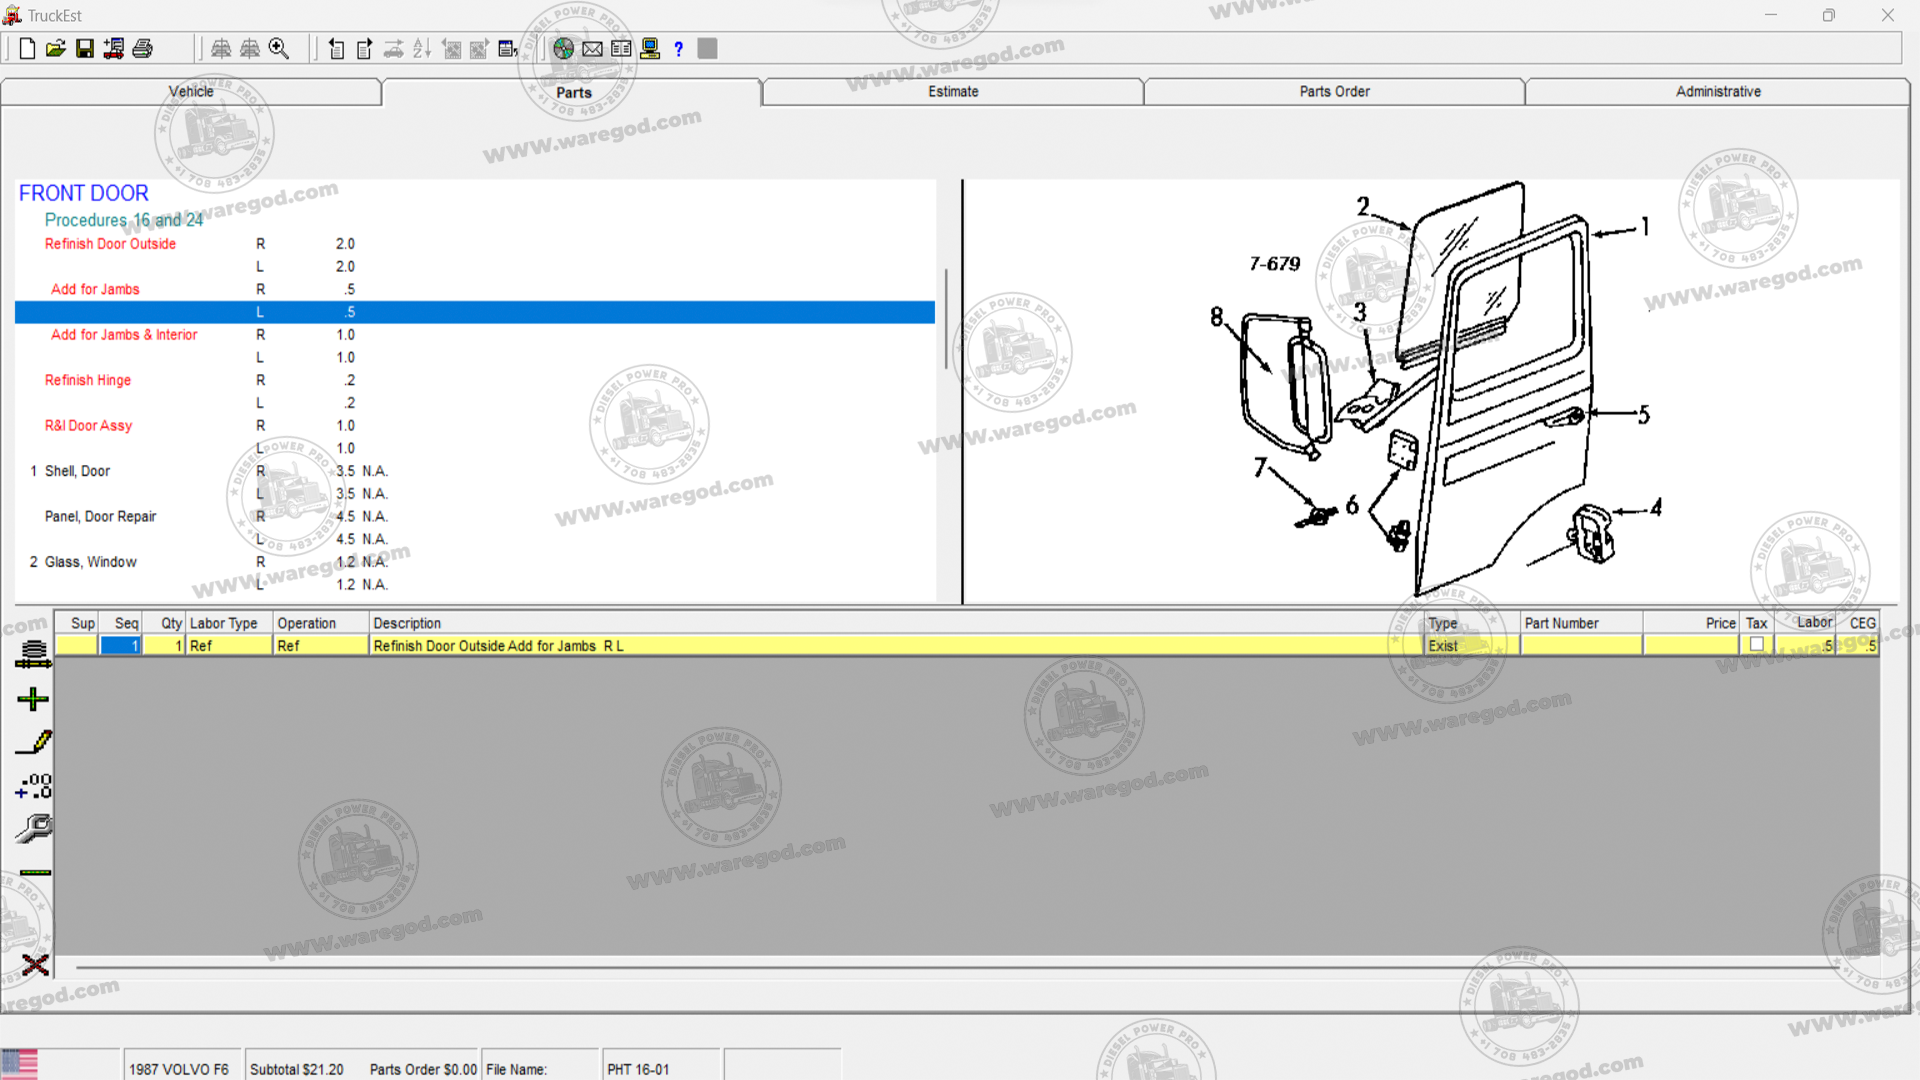This screenshot has height=1080, width=1920.
Task: Click the pencil edit line icon
Action: click(33, 743)
